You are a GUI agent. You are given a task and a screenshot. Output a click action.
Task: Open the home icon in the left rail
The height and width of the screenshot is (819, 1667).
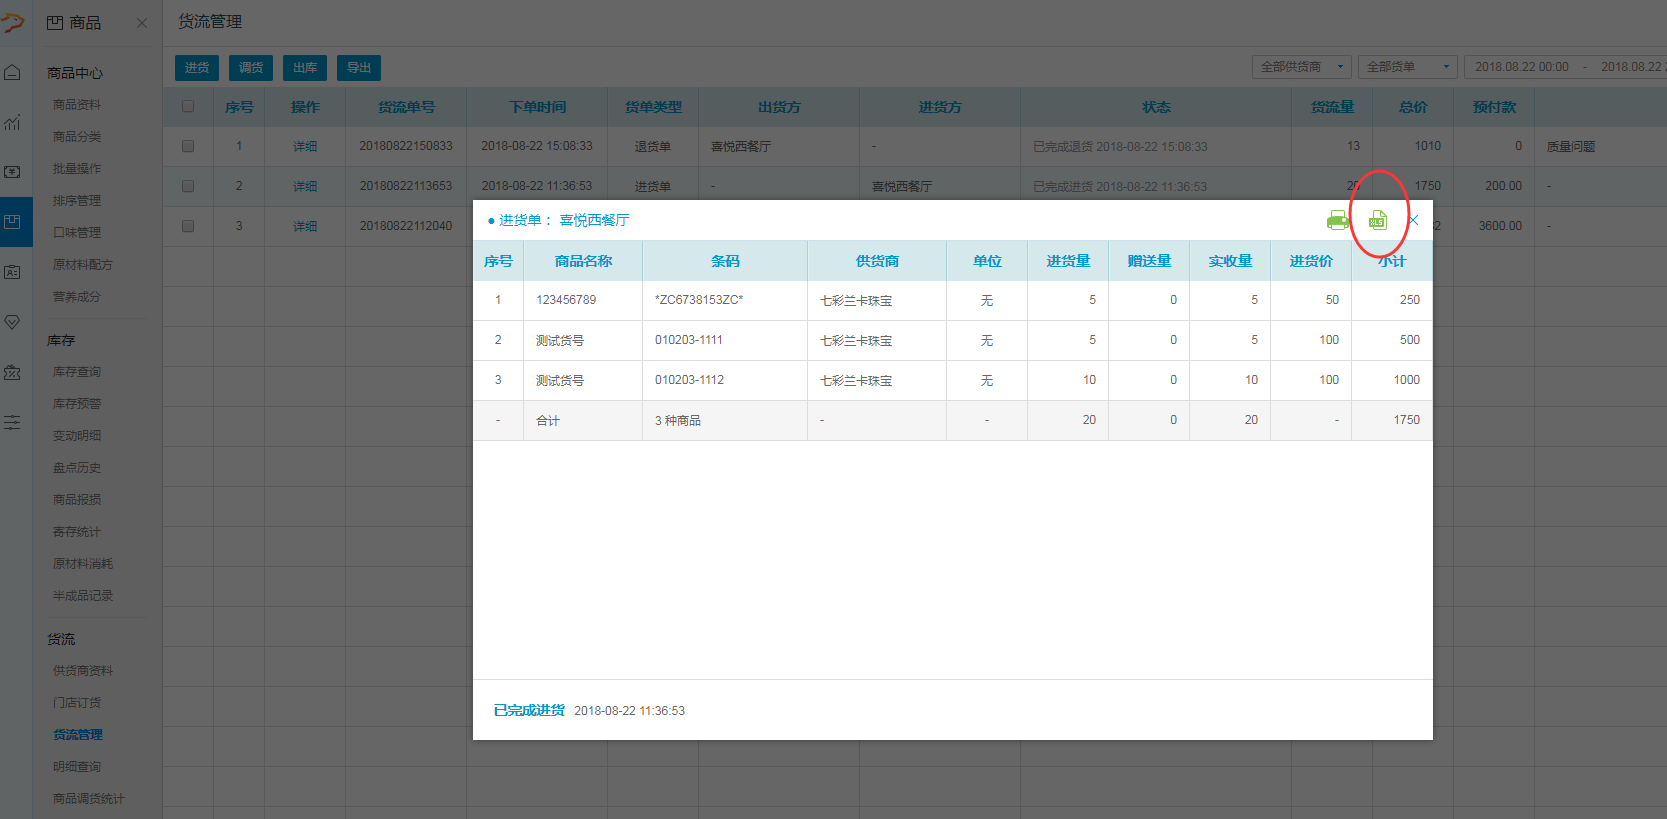[x=12, y=72]
